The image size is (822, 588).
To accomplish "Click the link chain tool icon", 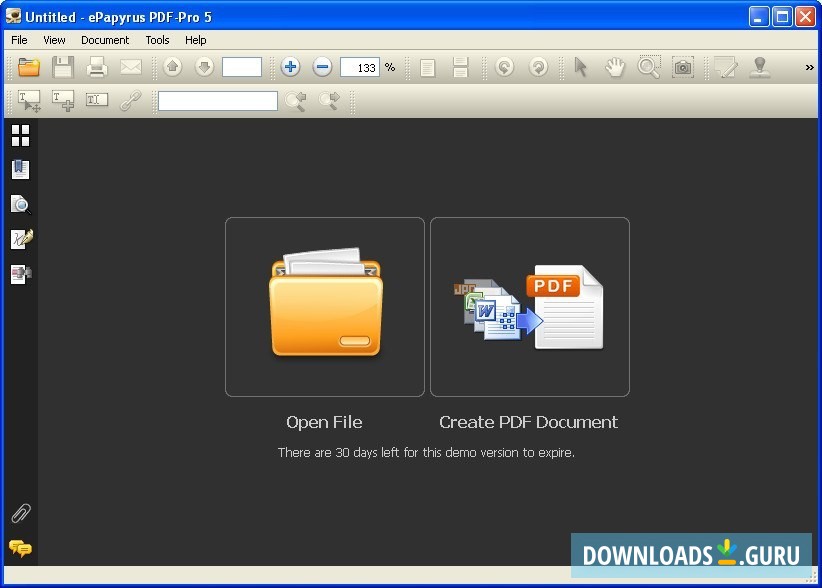I will pos(131,101).
